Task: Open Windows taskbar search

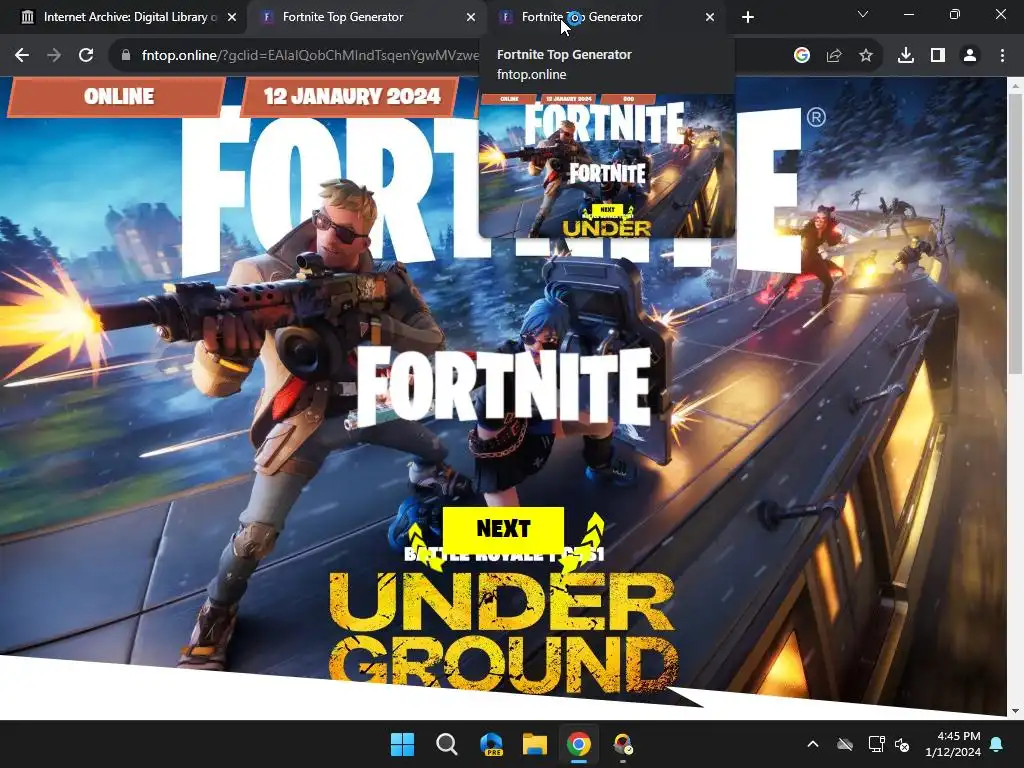Action: tap(447, 744)
